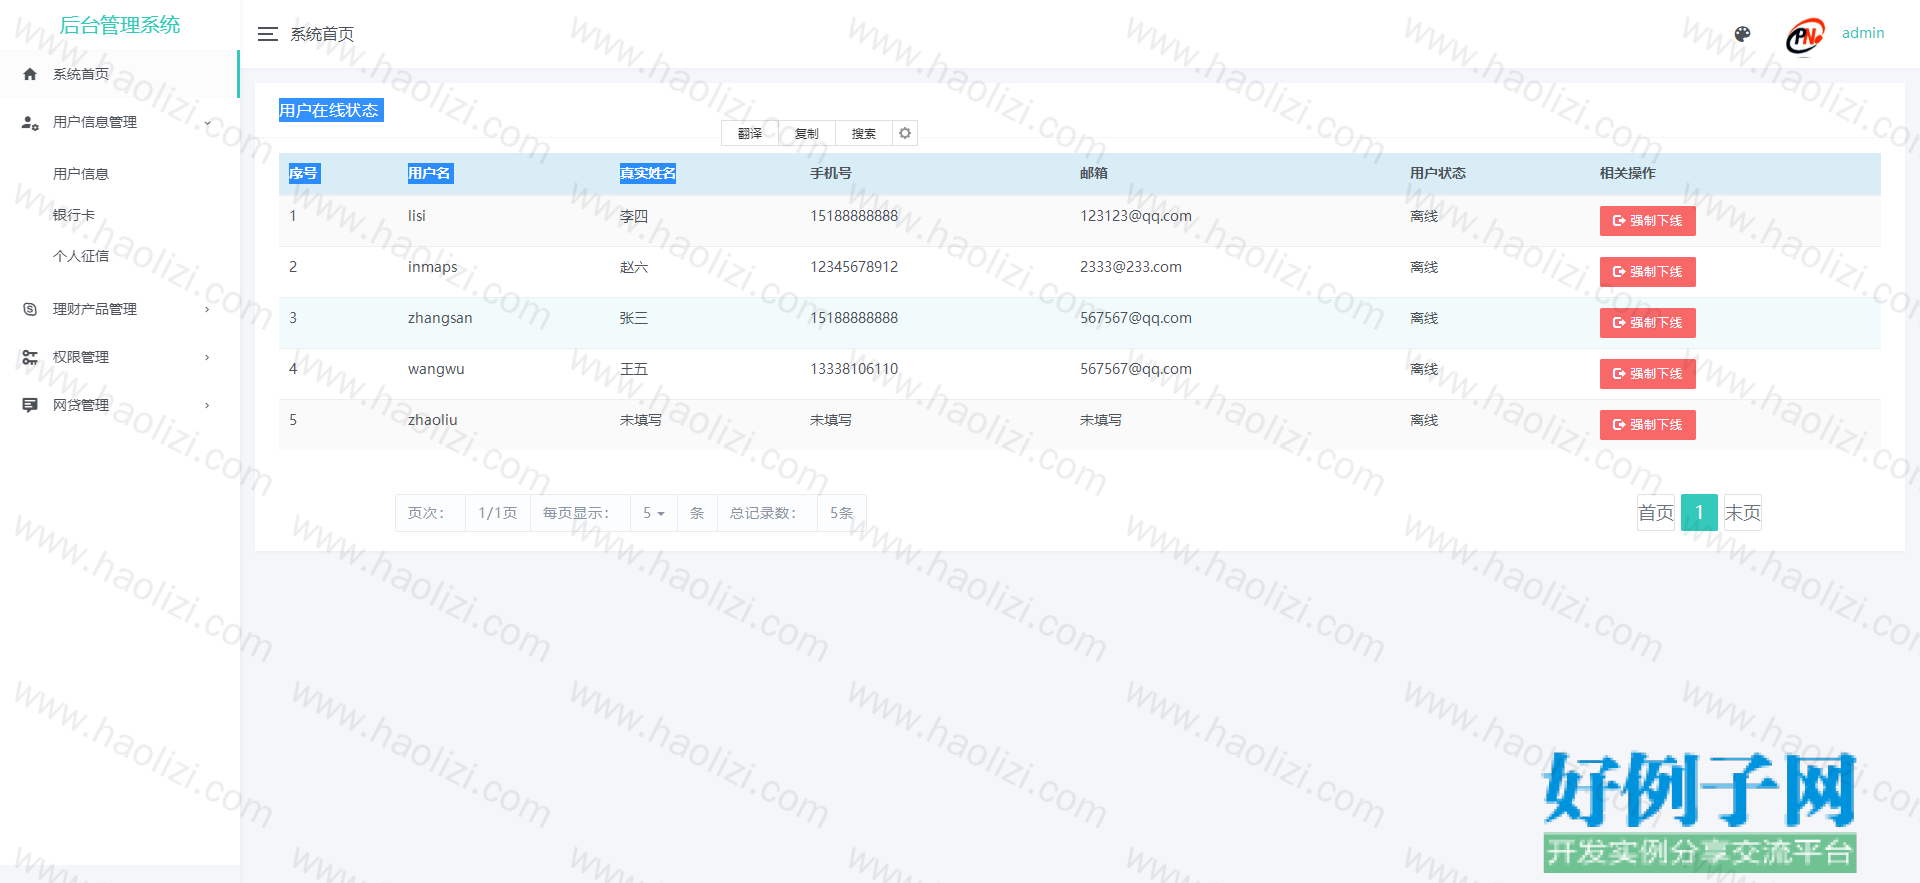
Task: Click the 真实姓名 column header
Action: pos(648,173)
